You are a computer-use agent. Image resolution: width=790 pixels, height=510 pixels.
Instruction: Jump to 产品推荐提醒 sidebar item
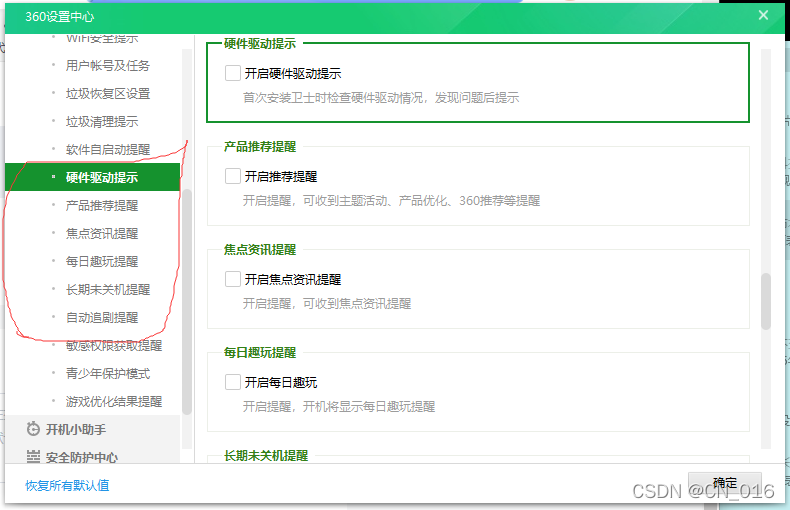point(102,206)
